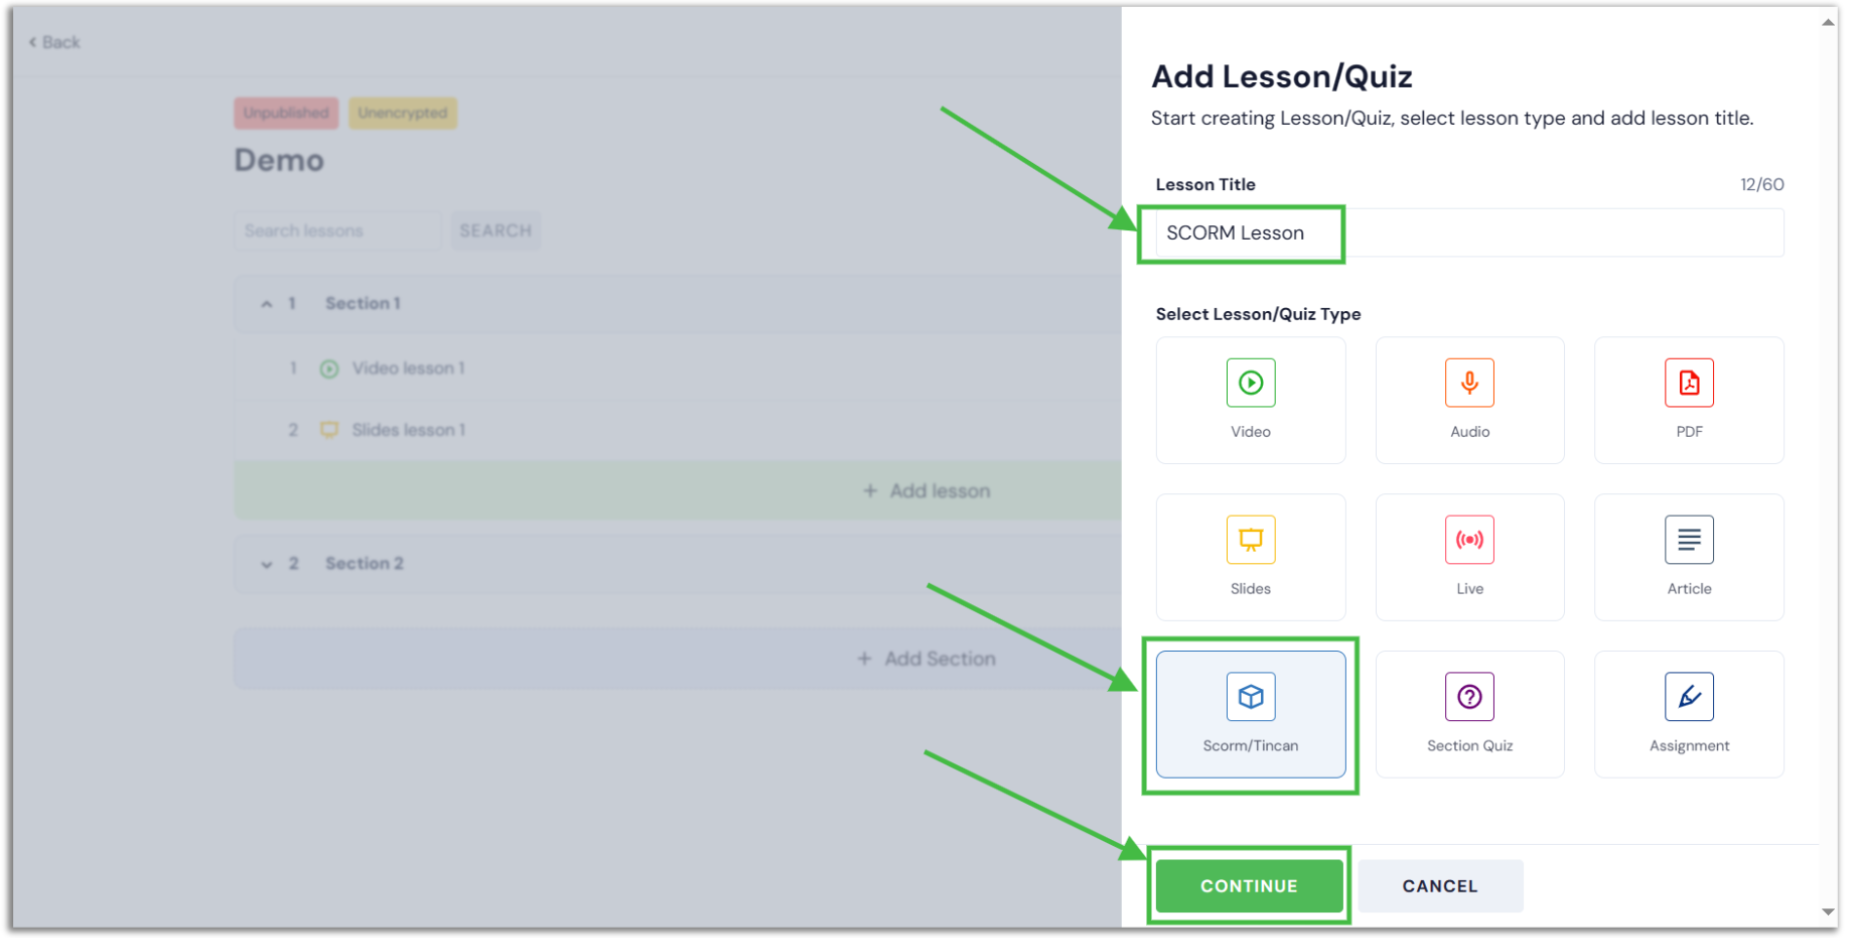Collapse Section 1 in the lesson list
Image resolution: width=1860 pixels, height=938 pixels.
click(x=266, y=303)
